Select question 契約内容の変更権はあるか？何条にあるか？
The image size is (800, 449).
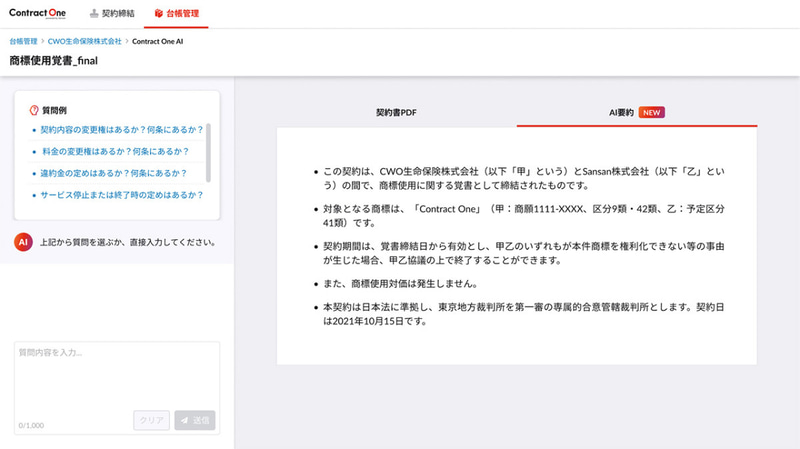[121, 130]
